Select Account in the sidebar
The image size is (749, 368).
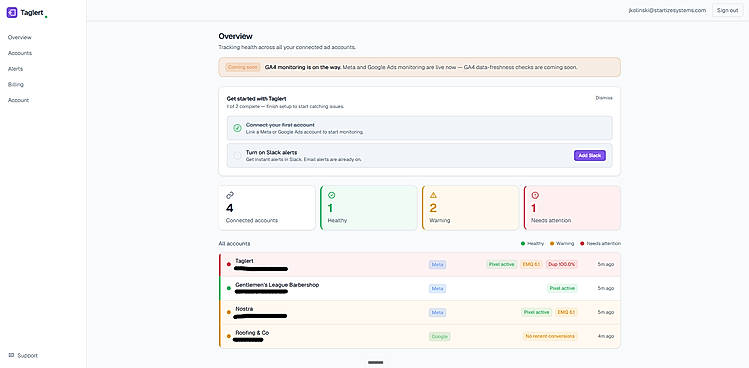coord(18,100)
